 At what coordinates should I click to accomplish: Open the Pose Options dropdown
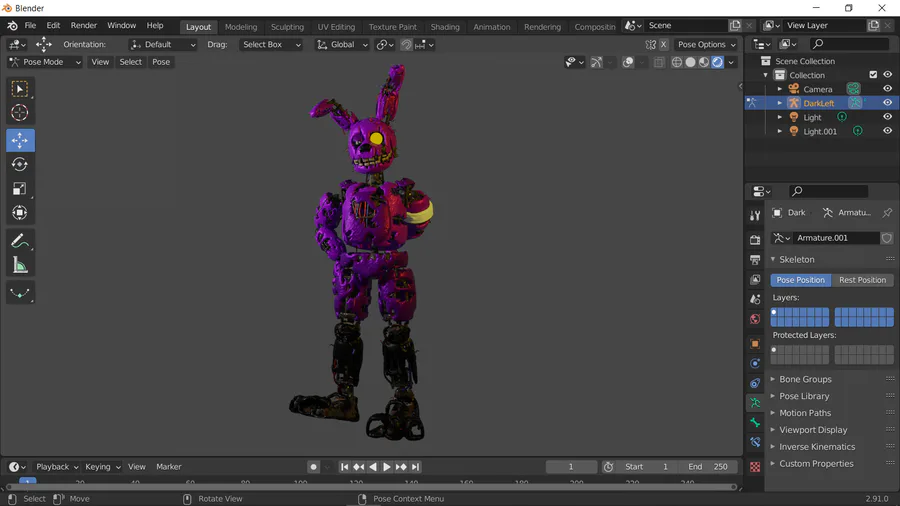point(706,45)
